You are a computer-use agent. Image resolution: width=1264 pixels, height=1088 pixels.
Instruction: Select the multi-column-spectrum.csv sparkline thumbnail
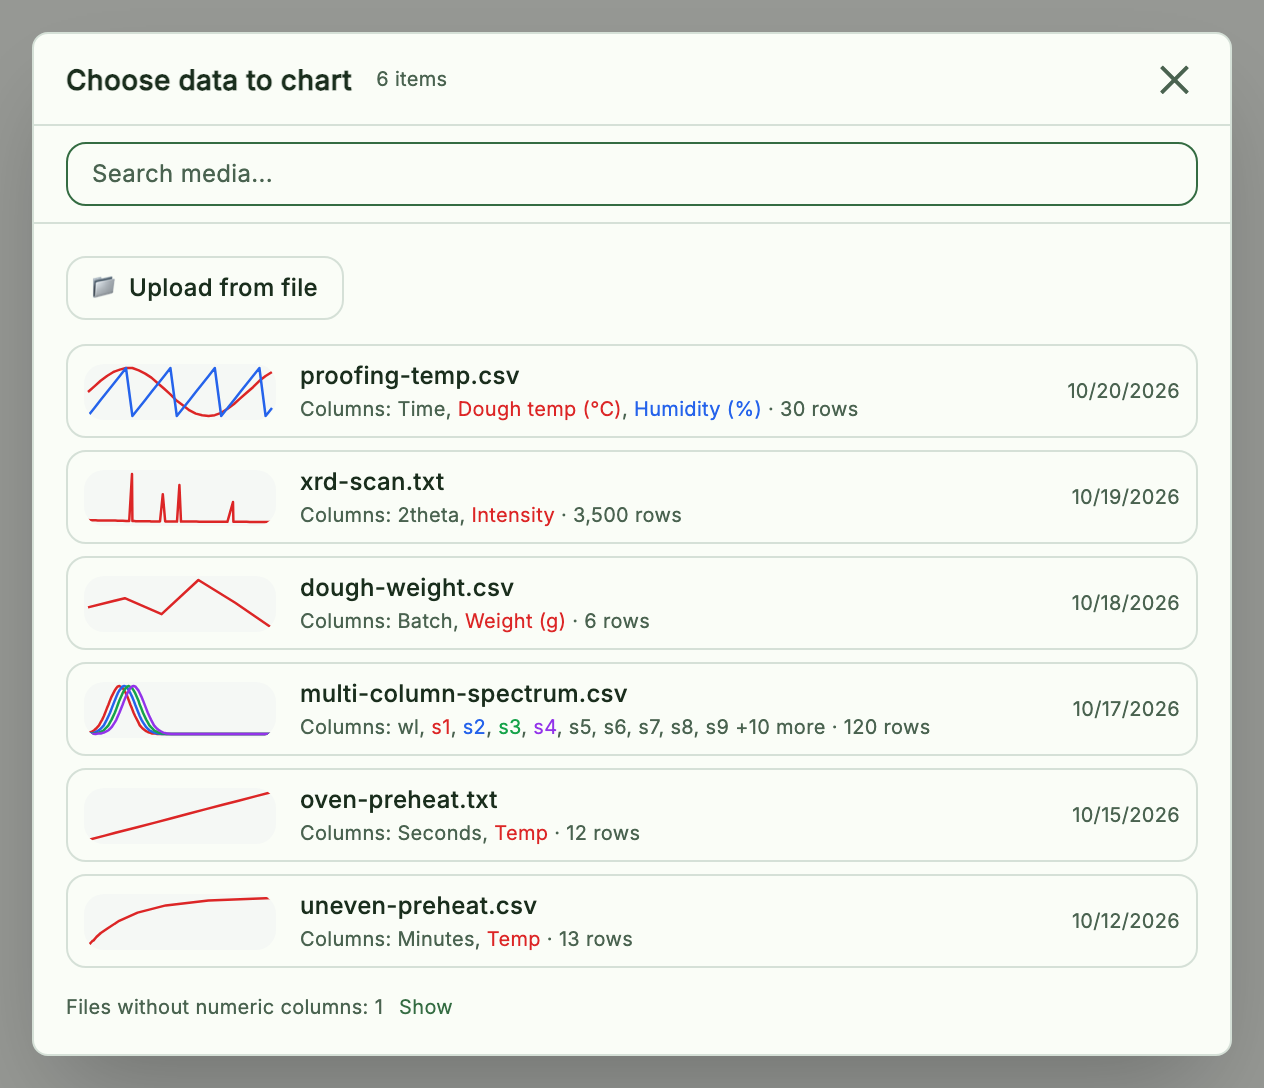pos(180,709)
